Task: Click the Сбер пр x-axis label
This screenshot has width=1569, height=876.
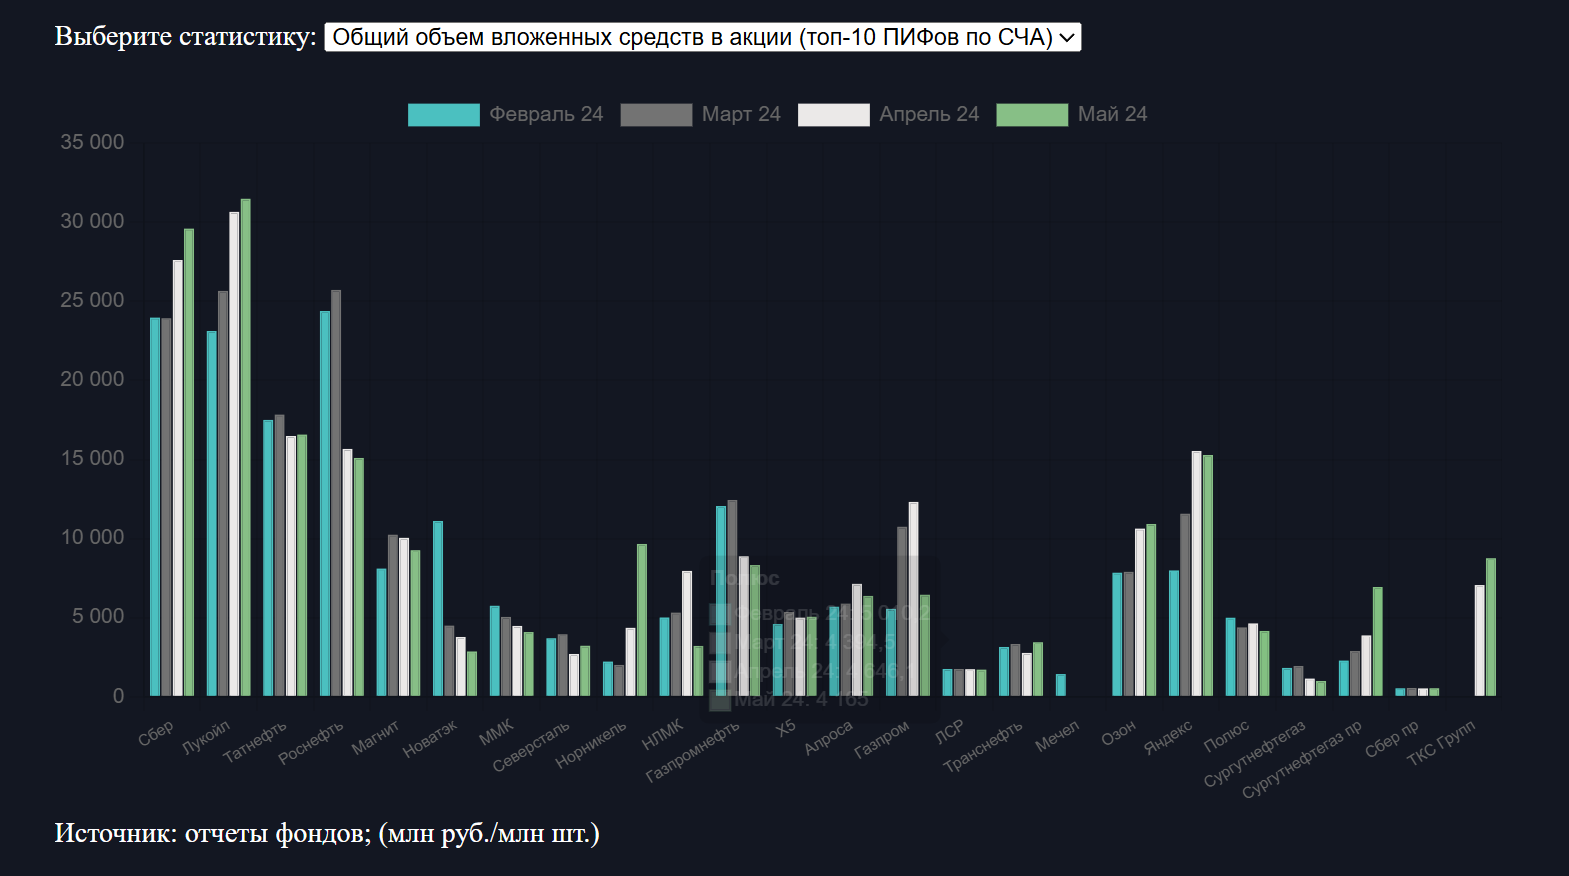Action: [1392, 738]
